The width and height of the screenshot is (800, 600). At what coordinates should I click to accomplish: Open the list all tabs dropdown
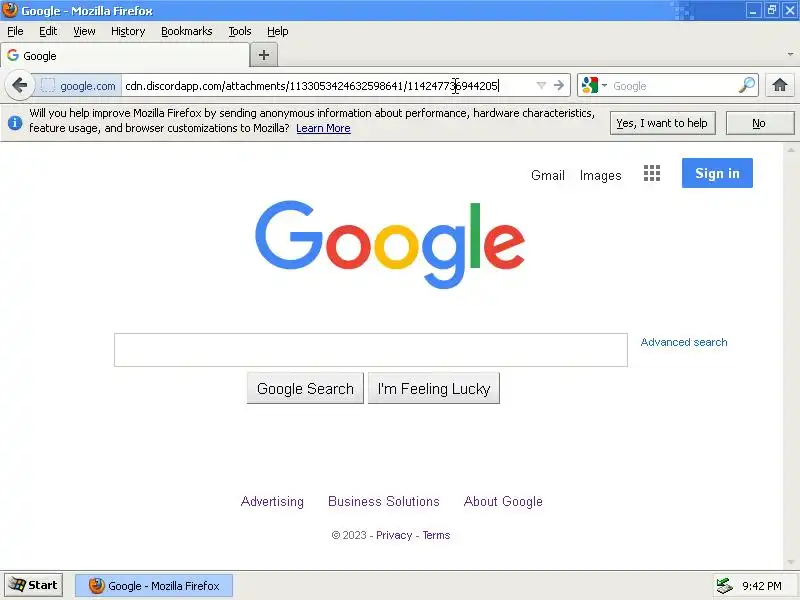coord(790,55)
